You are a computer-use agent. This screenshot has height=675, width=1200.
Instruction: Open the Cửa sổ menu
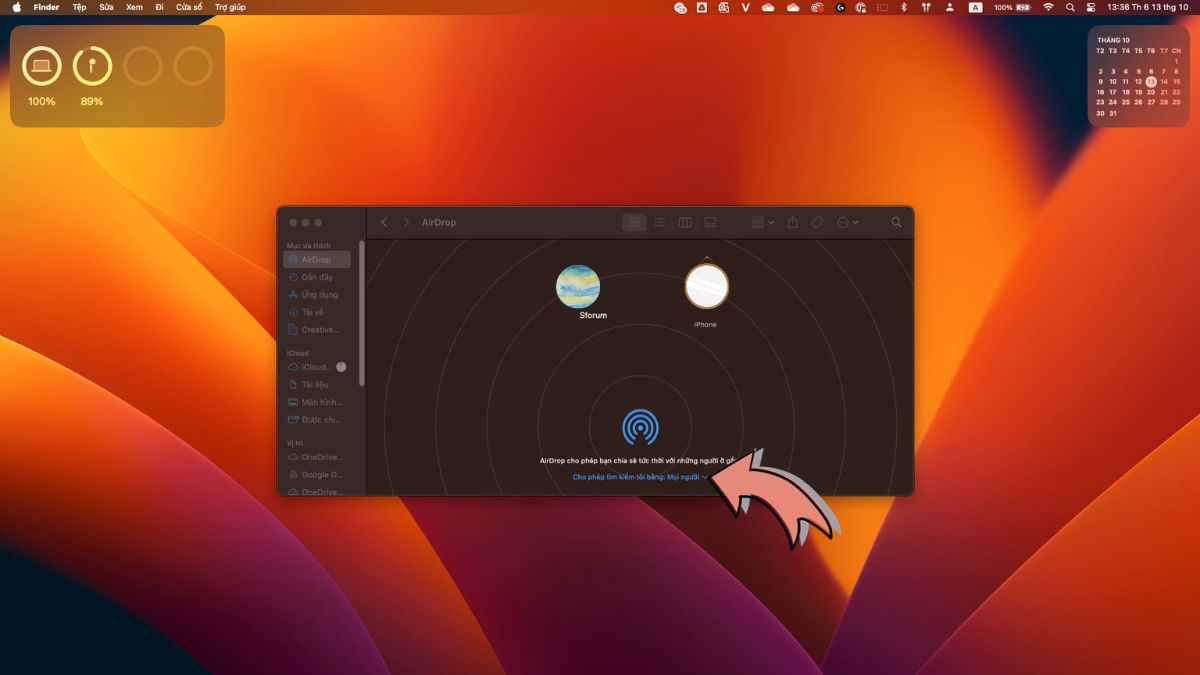pyautogui.click(x=189, y=7)
